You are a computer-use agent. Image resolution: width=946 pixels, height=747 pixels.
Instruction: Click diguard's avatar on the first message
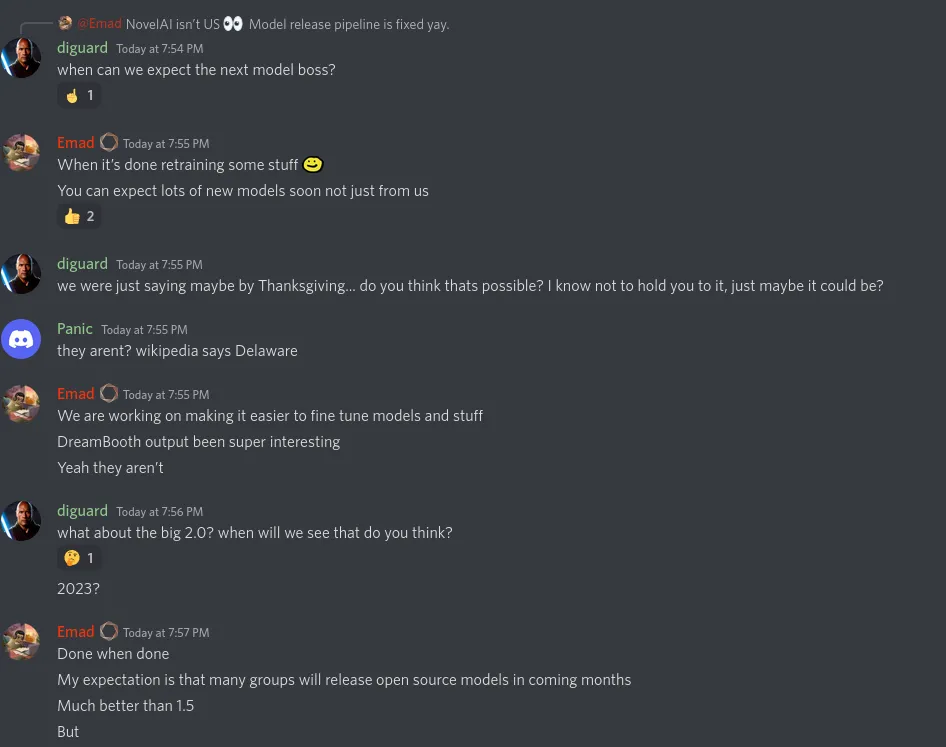(21, 57)
